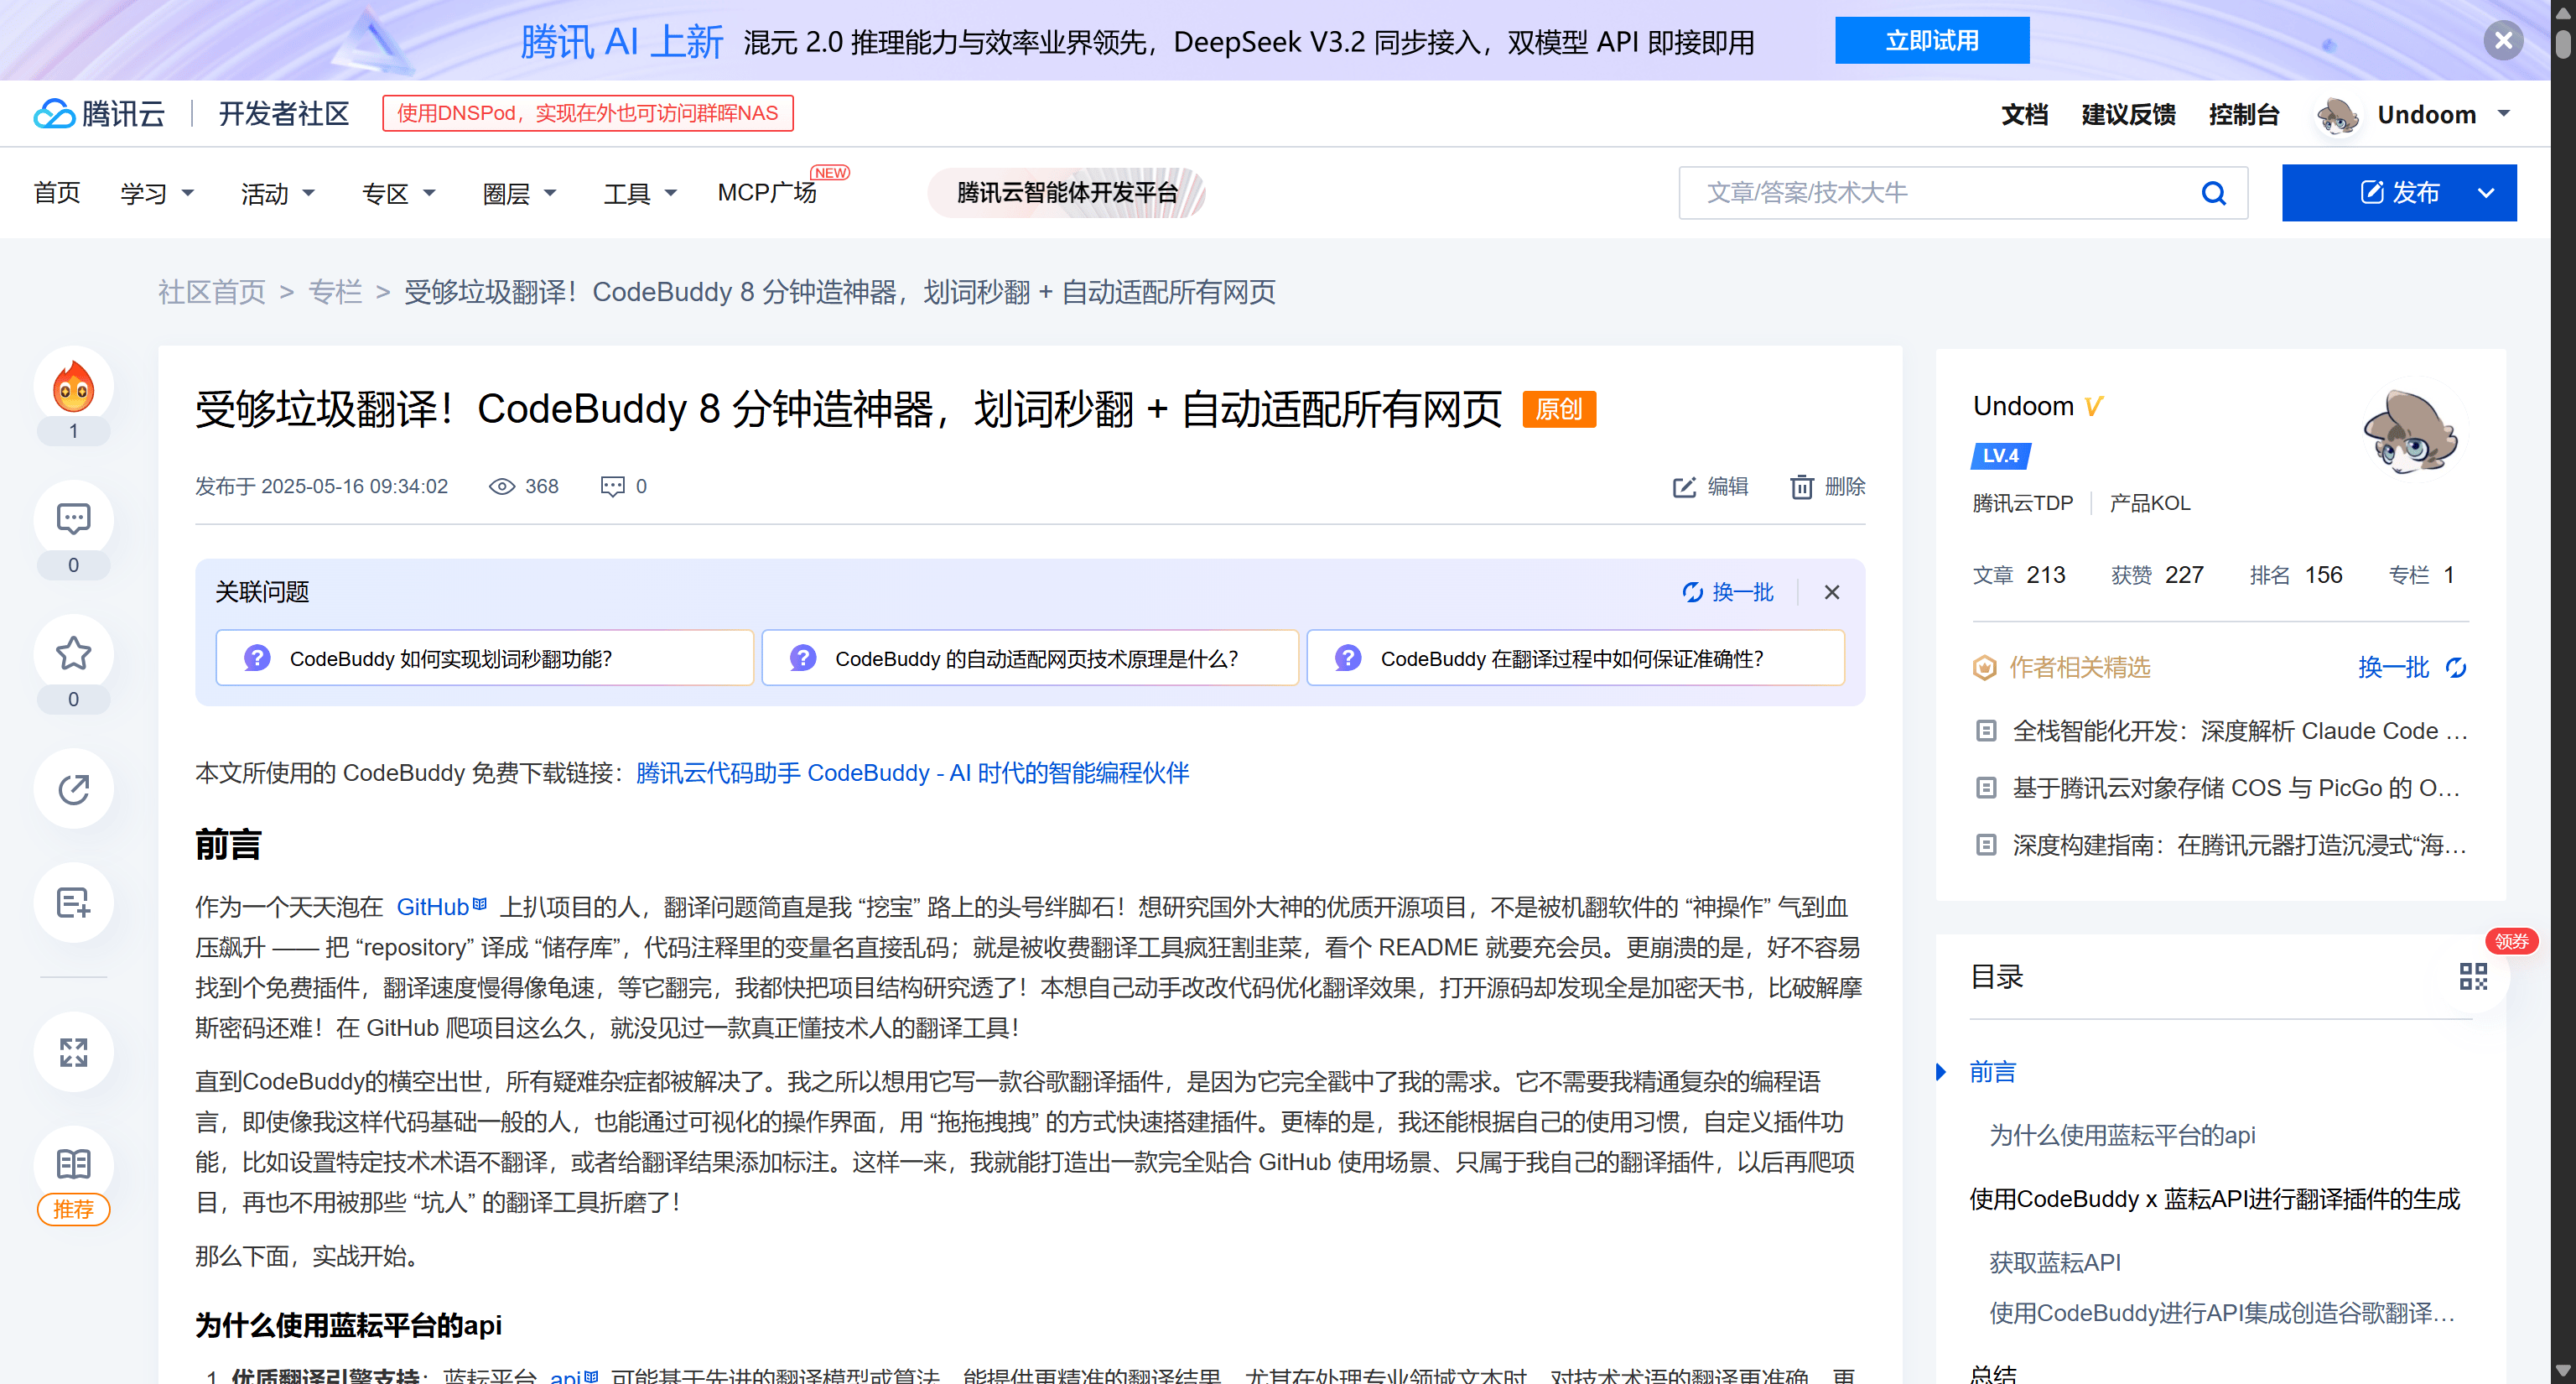This screenshot has height=1384, width=2576.
Task: Click the search magnifier icon
Action: click(x=2213, y=193)
